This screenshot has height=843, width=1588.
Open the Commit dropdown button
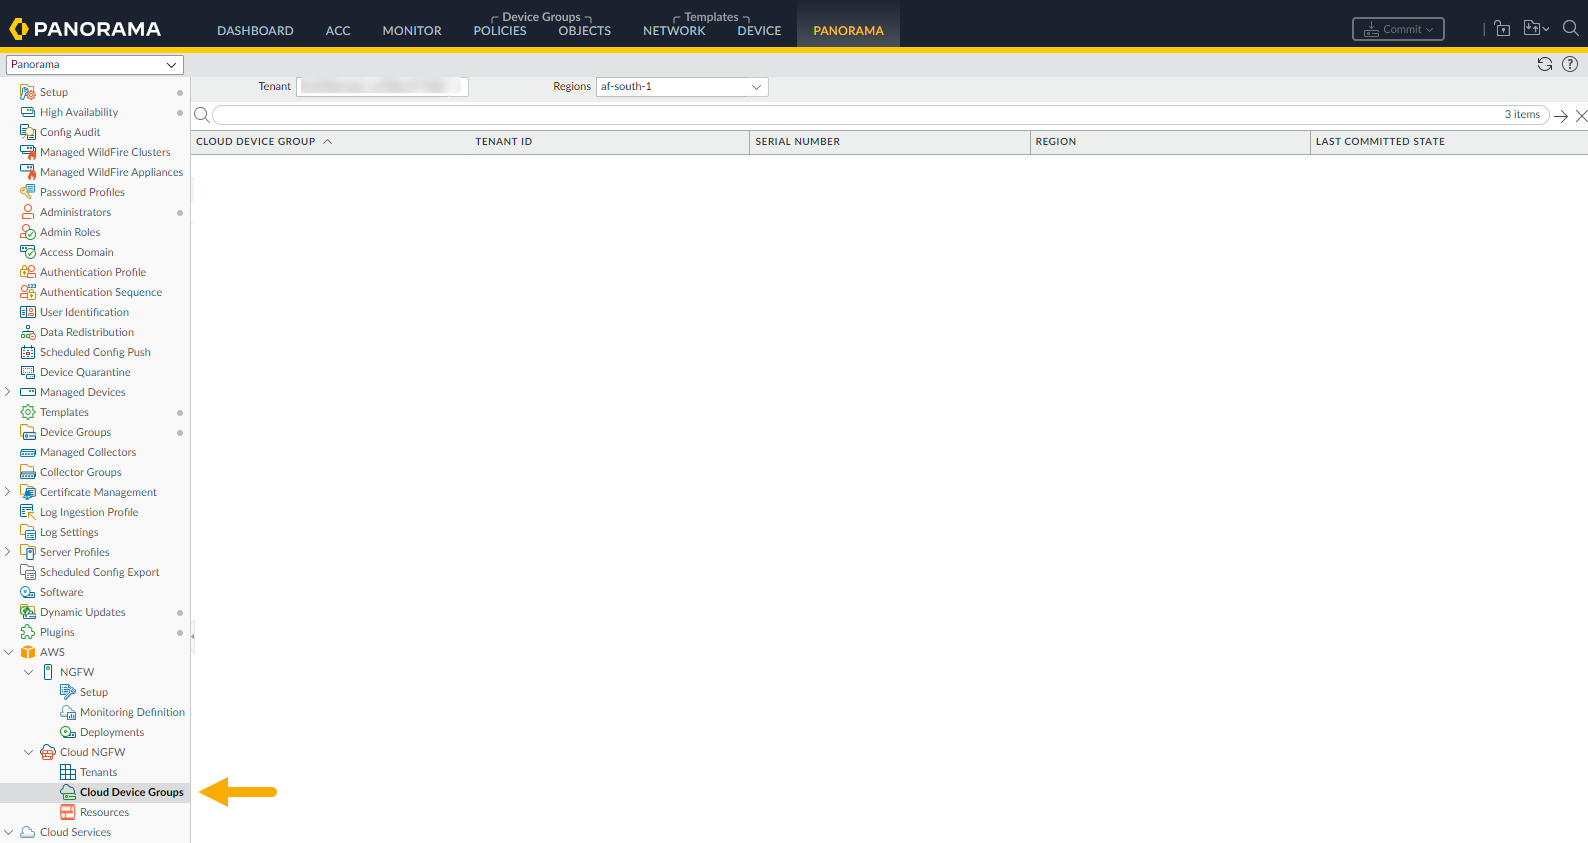1398,29
